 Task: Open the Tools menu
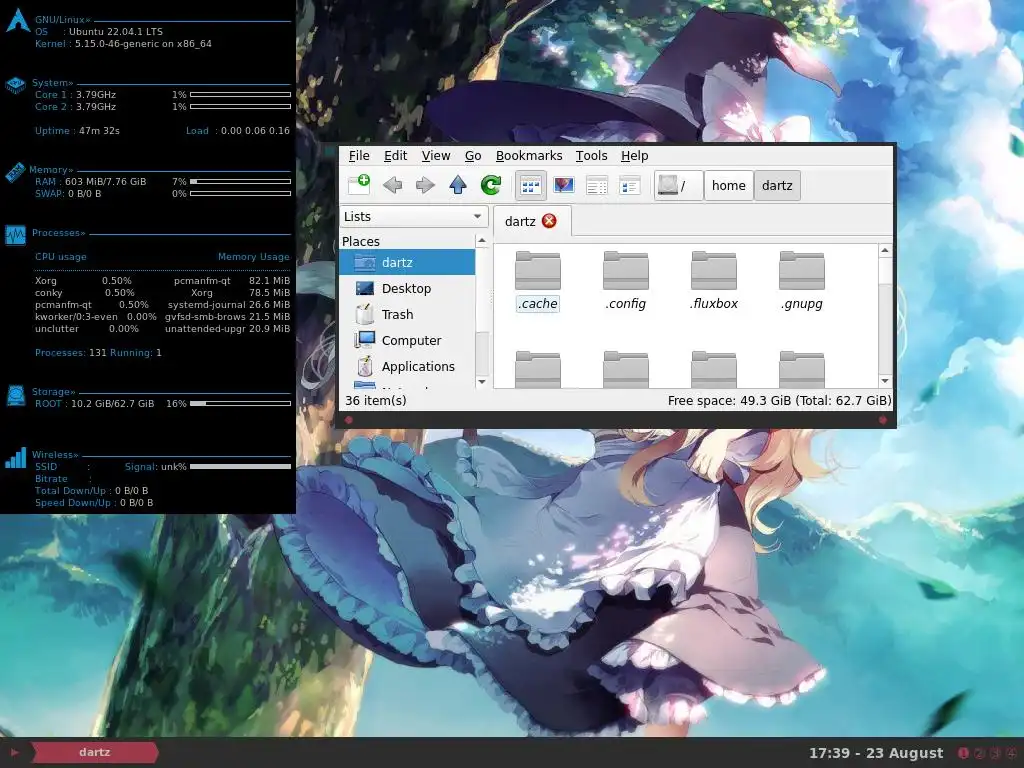pos(591,155)
